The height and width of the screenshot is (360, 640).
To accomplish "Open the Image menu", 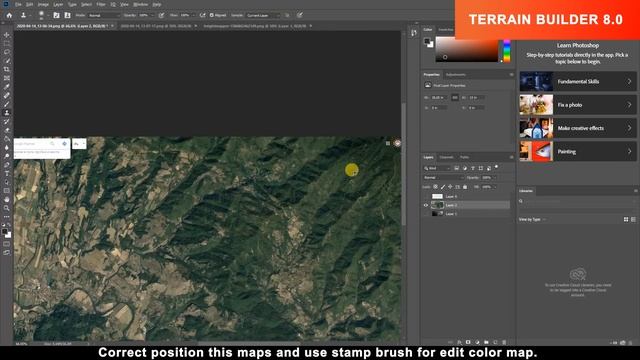I will click(43, 4).
